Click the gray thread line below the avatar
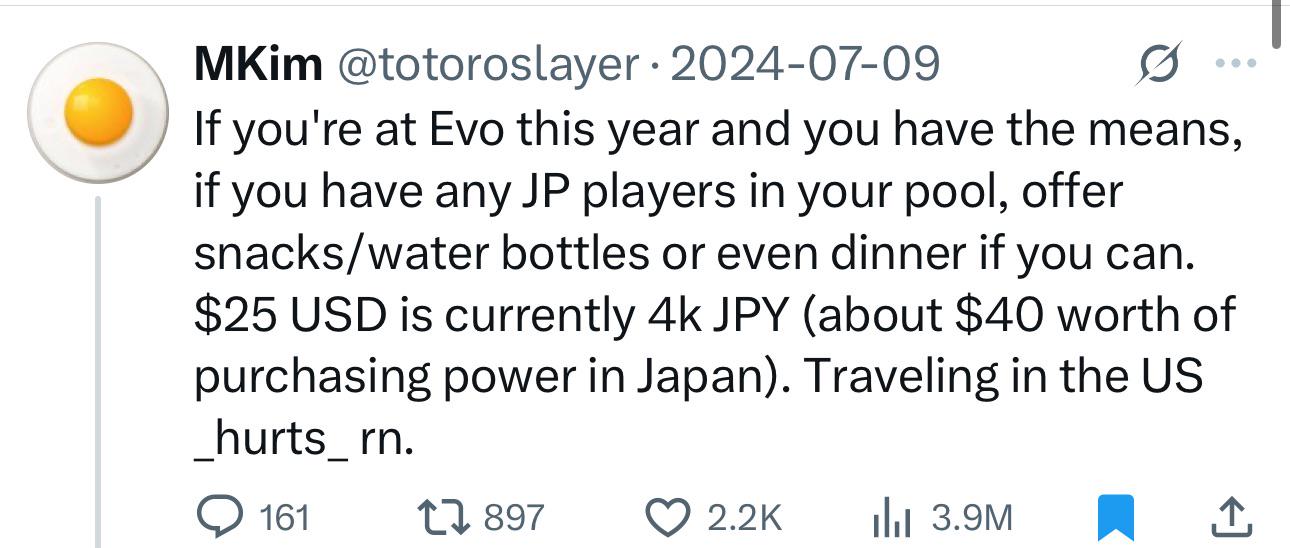Screen dimensions: 1290x548 click(x=100, y=372)
